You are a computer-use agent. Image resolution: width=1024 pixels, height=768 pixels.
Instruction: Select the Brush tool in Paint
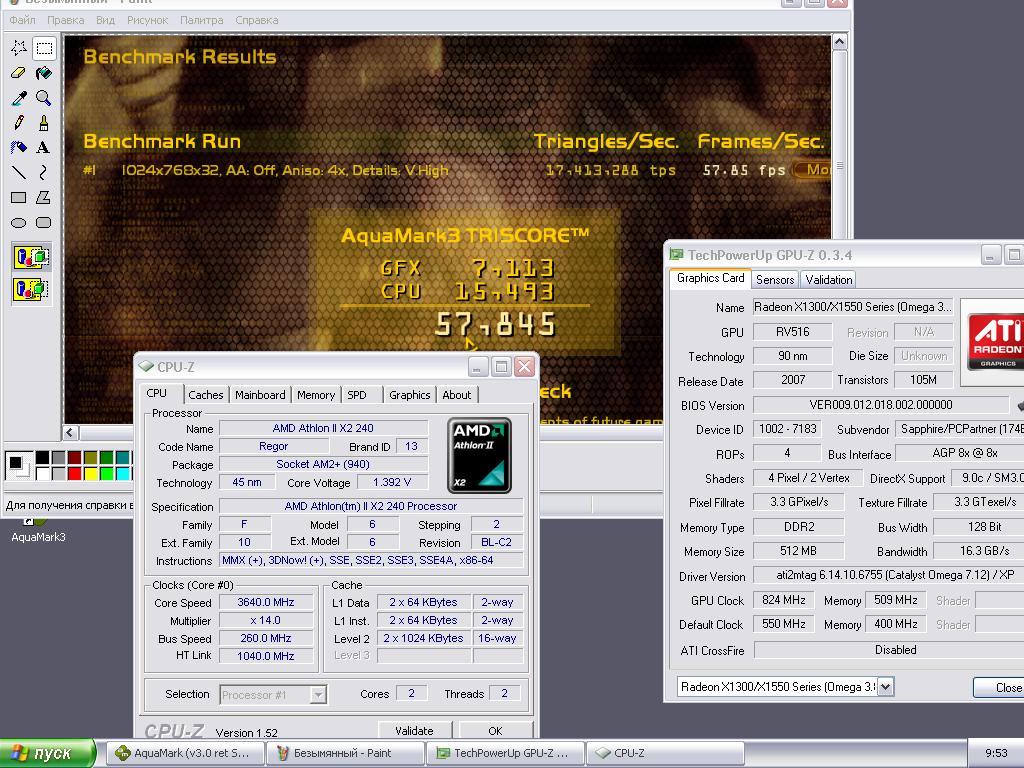[x=44, y=123]
